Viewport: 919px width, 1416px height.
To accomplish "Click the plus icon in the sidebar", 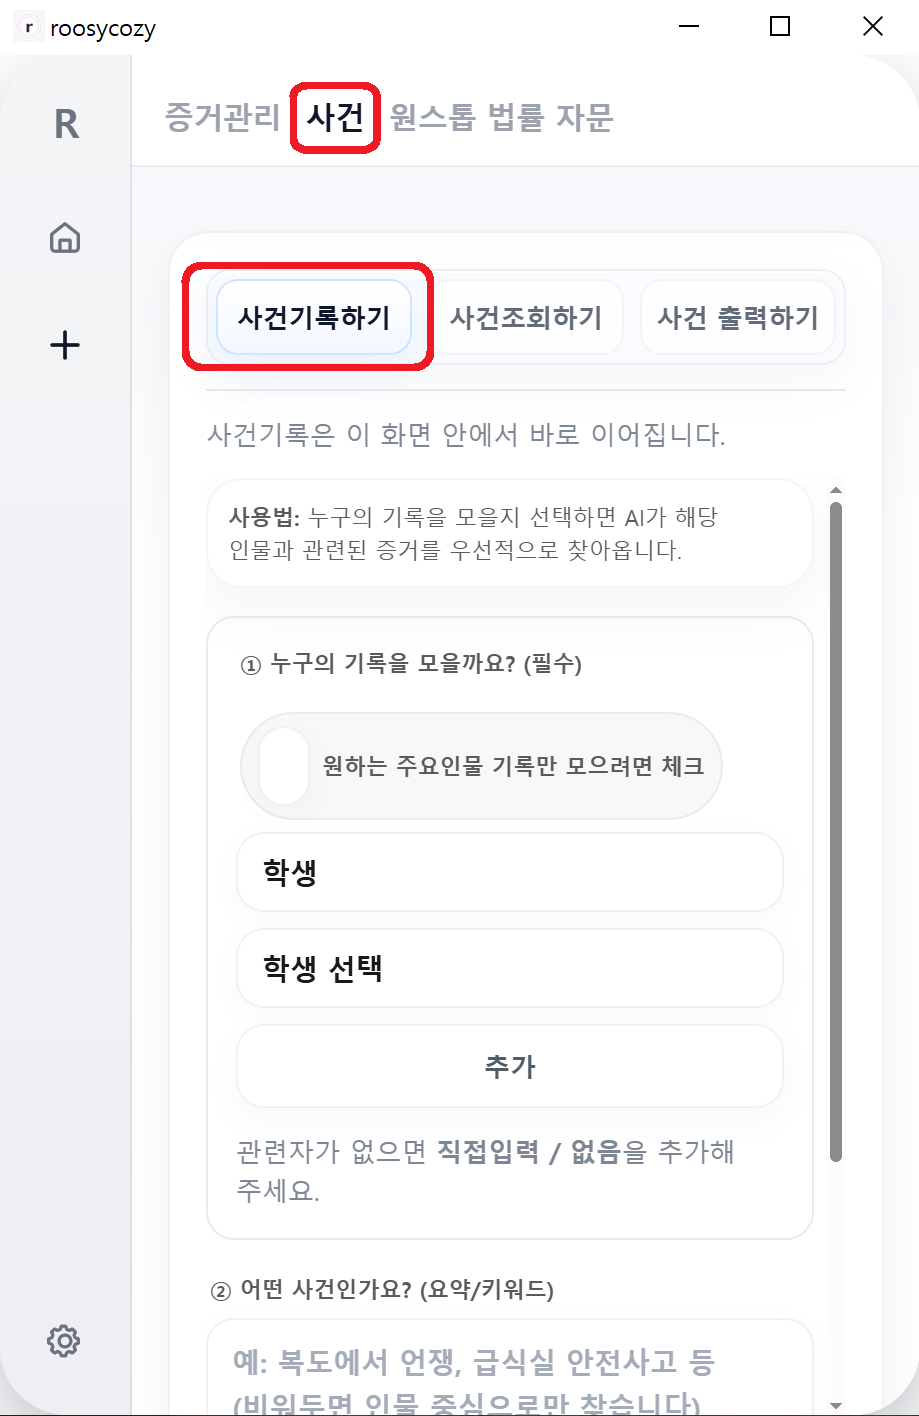I will (x=64, y=344).
